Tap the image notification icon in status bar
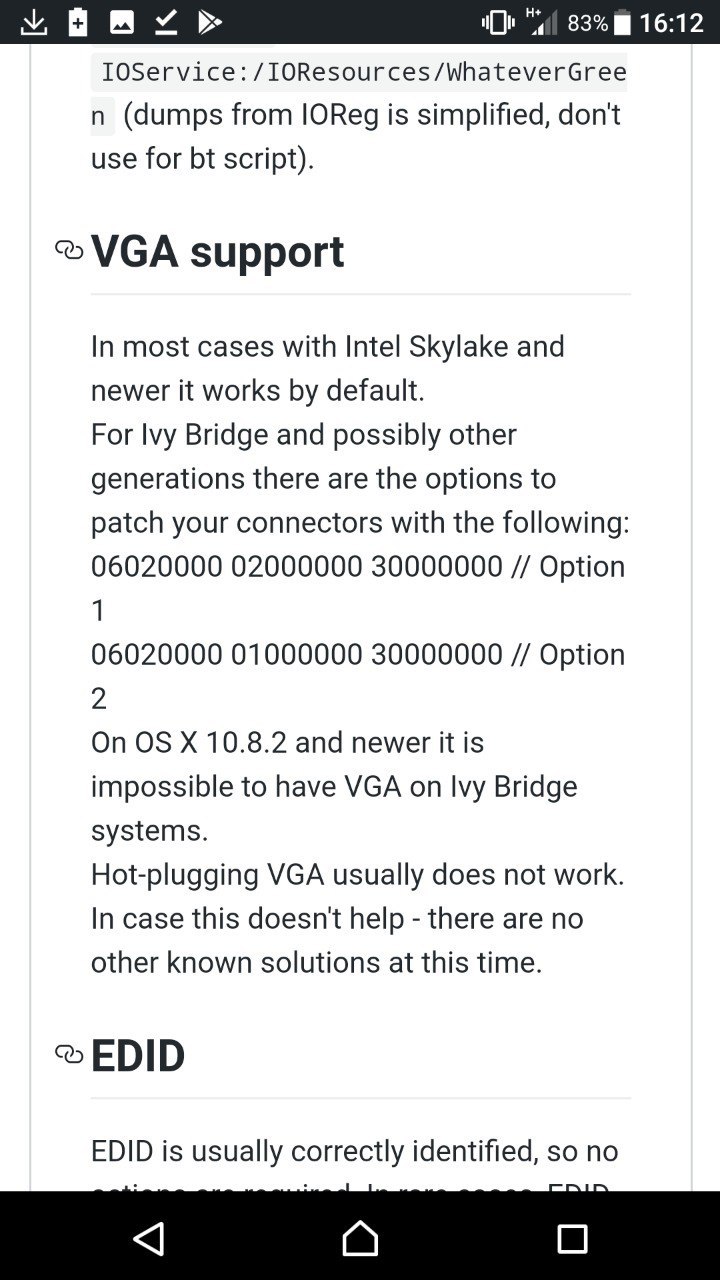This screenshot has width=720, height=1280. coord(122,22)
